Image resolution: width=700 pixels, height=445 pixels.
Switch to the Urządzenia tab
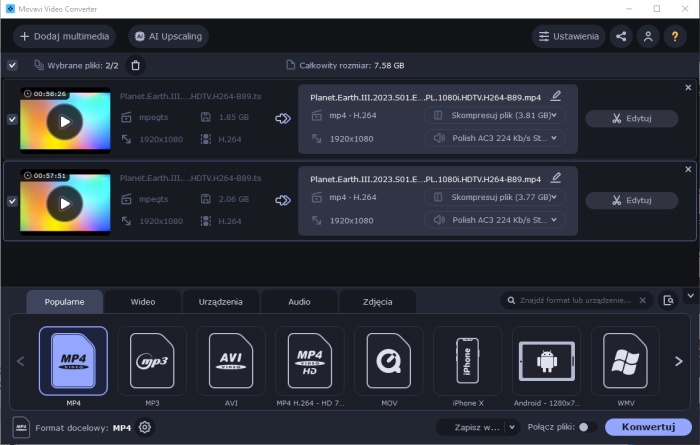(x=221, y=302)
